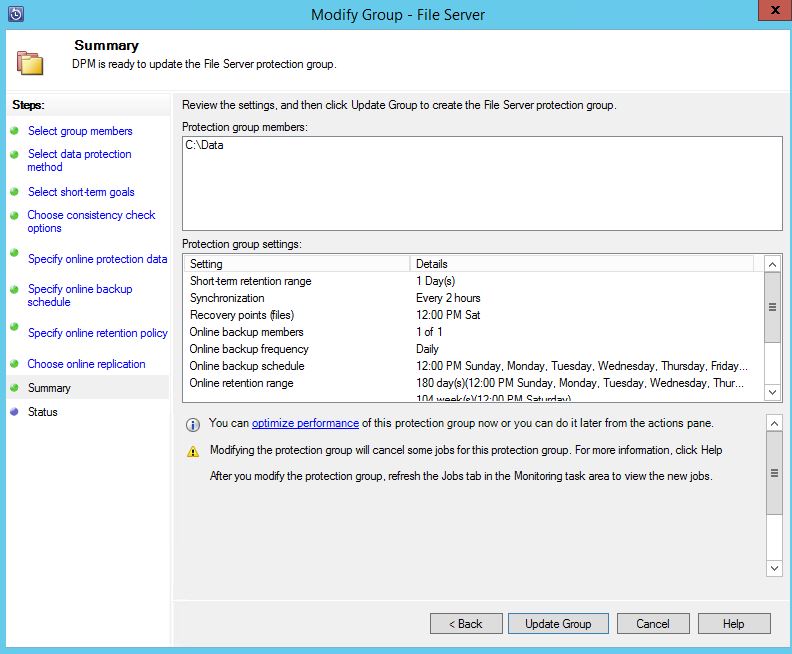Click the info icon next to optimize performance message
The image size is (792, 654).
192,424
